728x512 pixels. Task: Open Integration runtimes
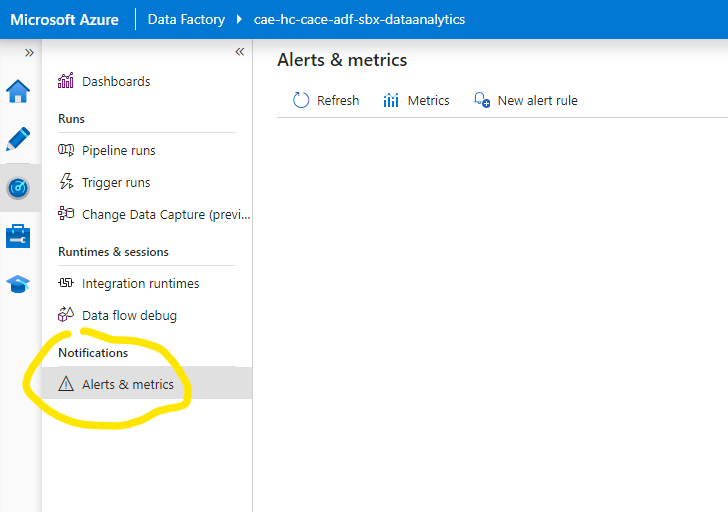(140, 283)
